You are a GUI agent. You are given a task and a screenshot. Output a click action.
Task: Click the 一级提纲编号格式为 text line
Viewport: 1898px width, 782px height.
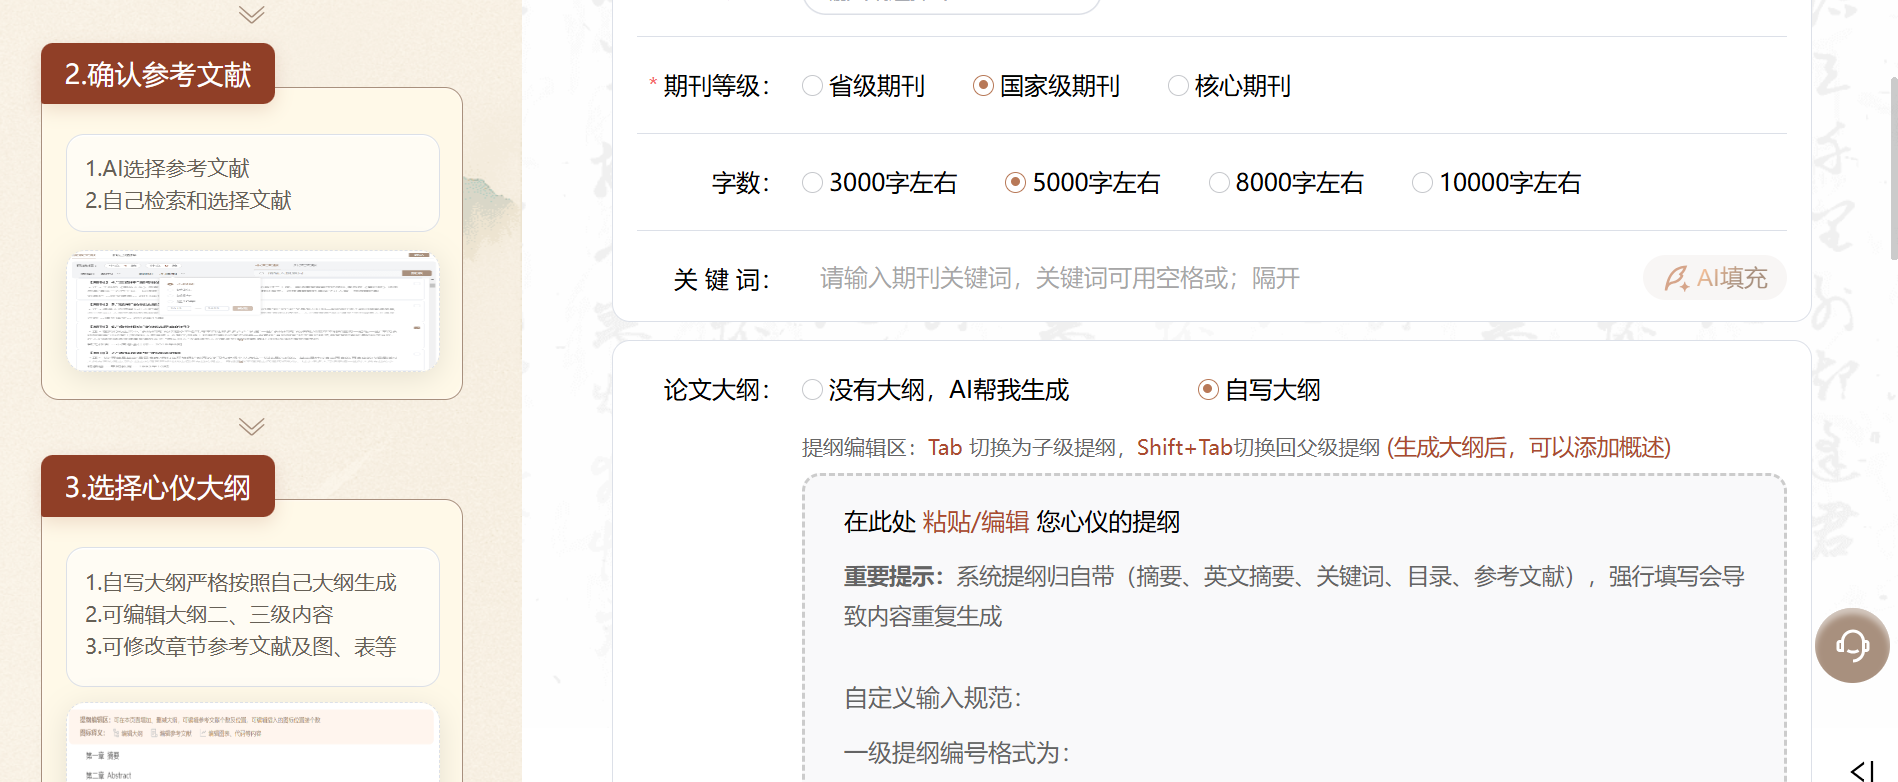click(x=957, y=753)
